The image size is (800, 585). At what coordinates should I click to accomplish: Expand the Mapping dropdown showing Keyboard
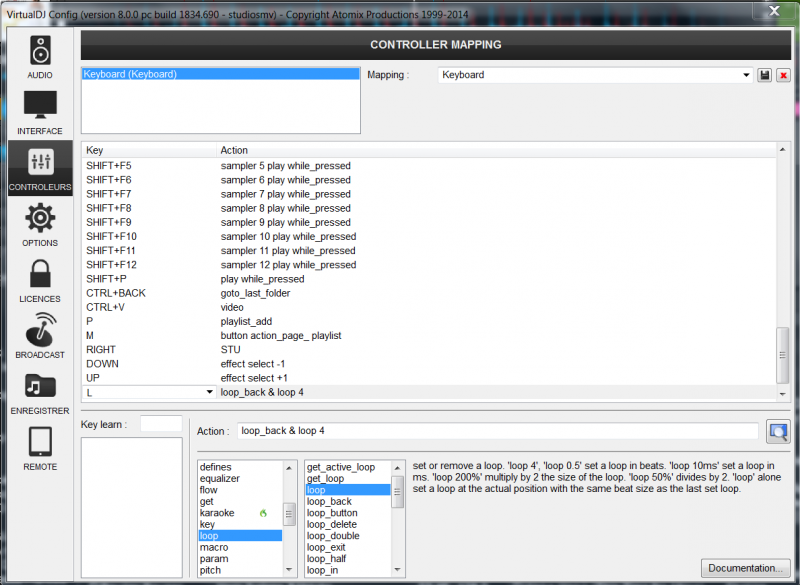[x=746, y=75]
